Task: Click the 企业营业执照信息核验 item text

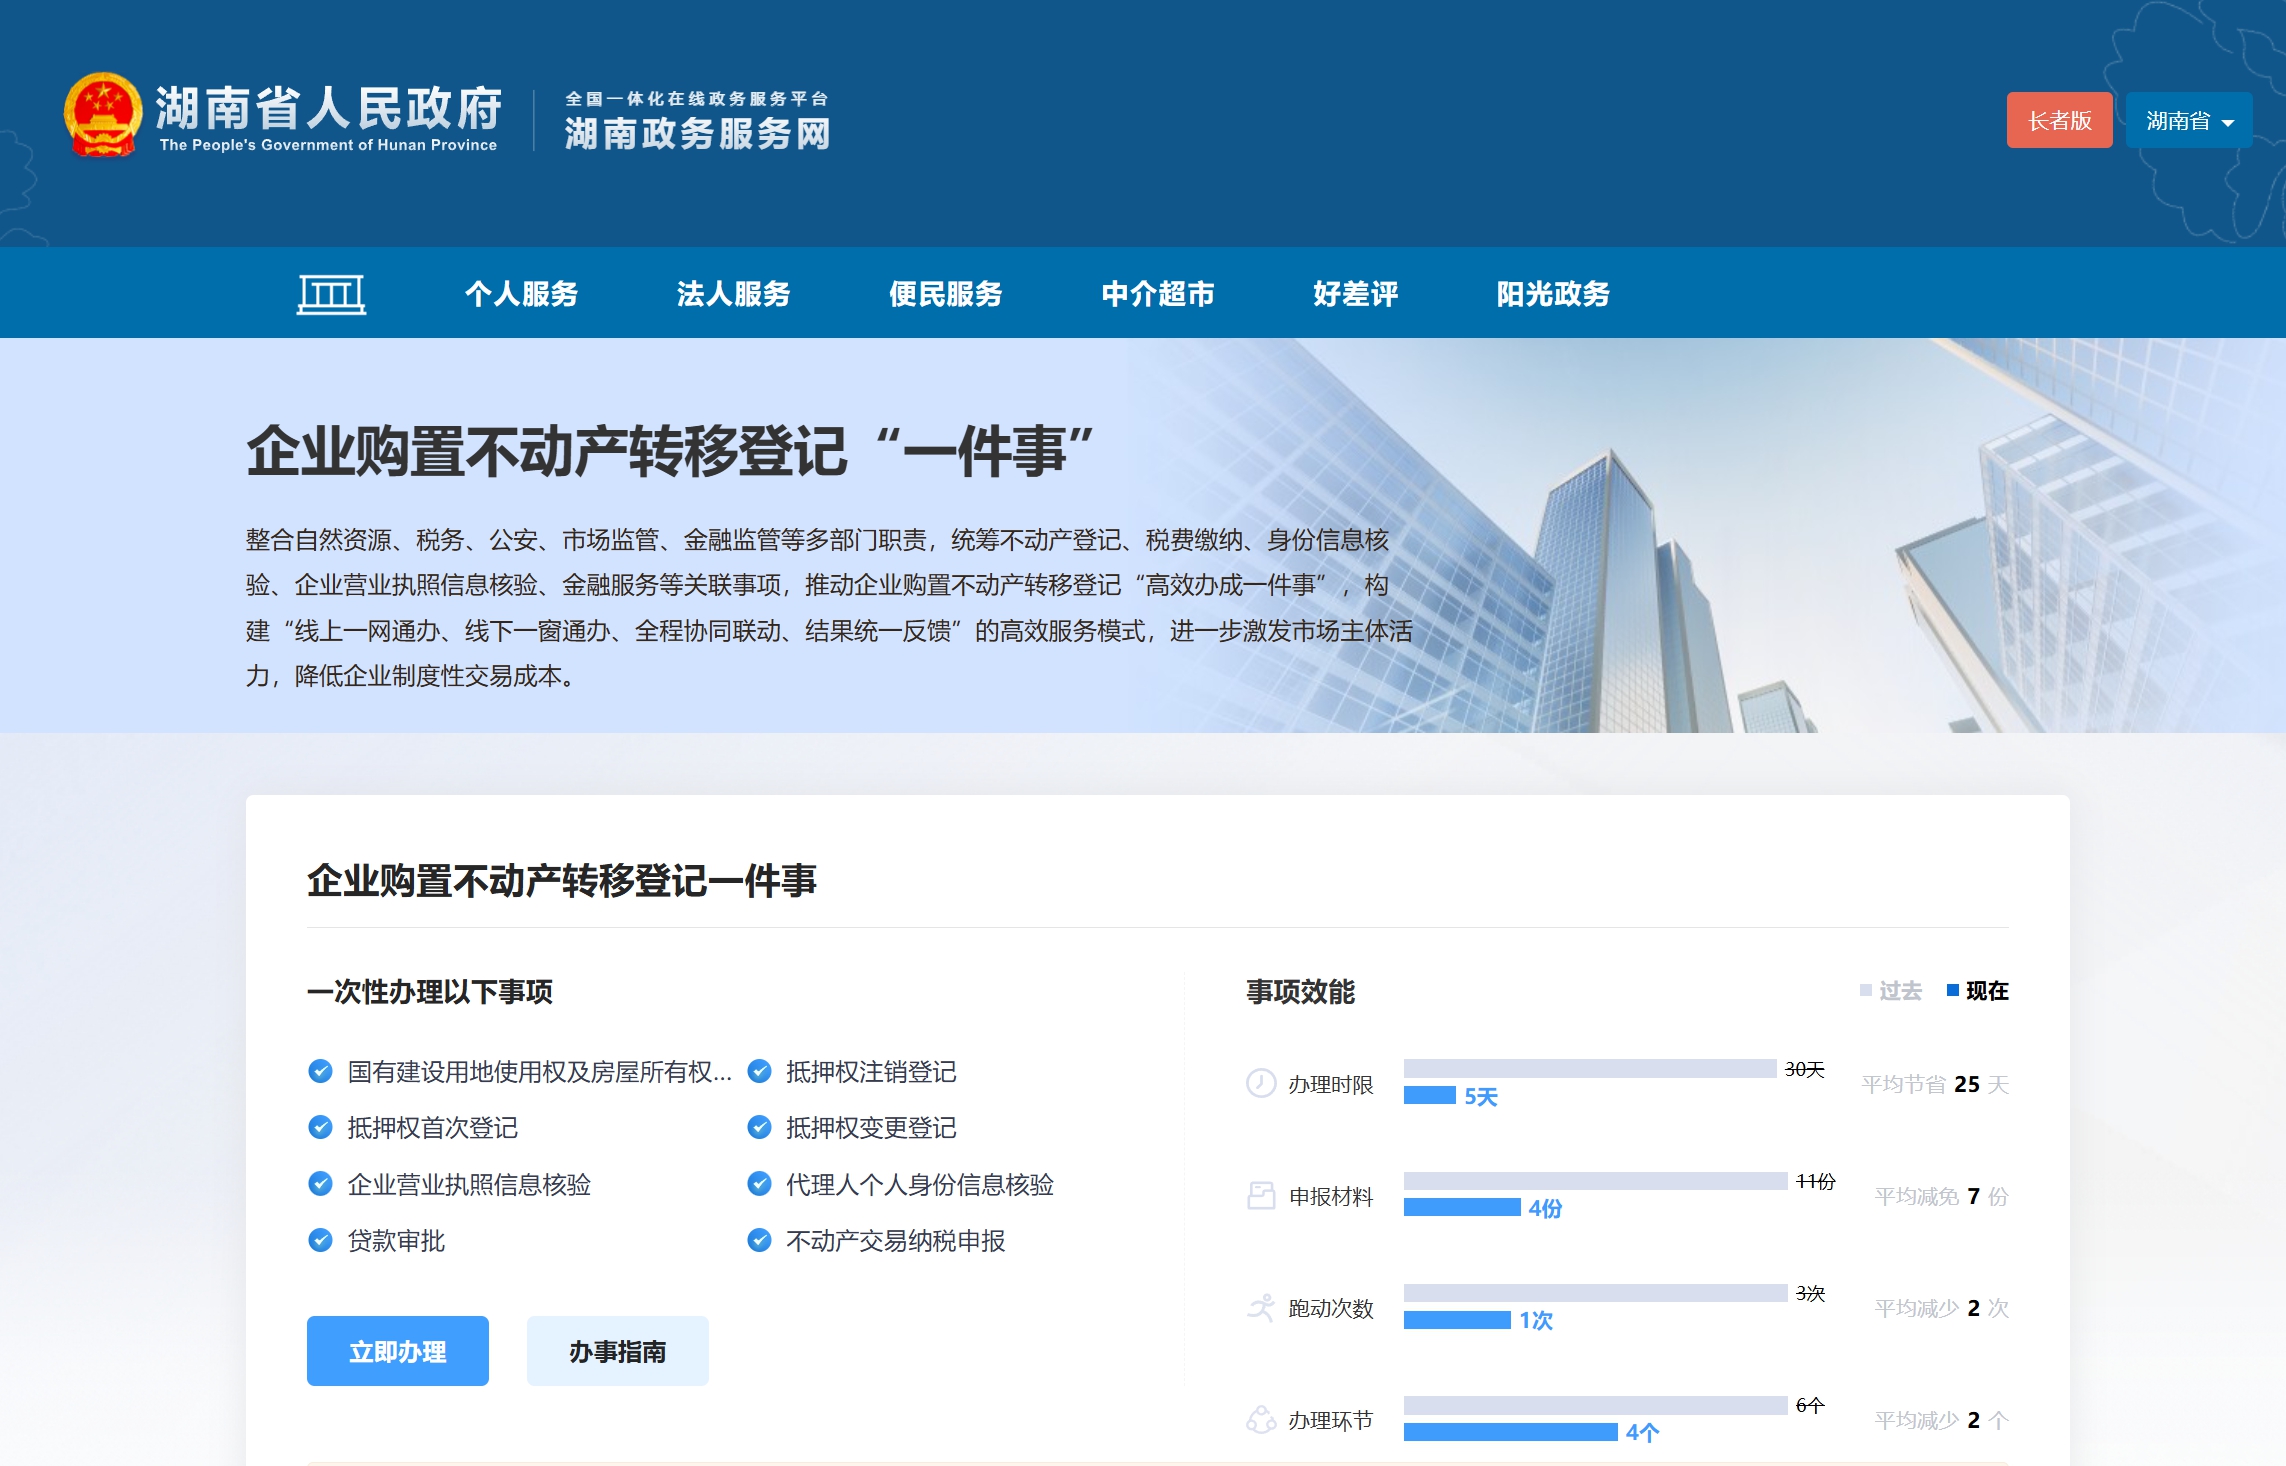Action: pyautogui.click(x=469, y=1185)
